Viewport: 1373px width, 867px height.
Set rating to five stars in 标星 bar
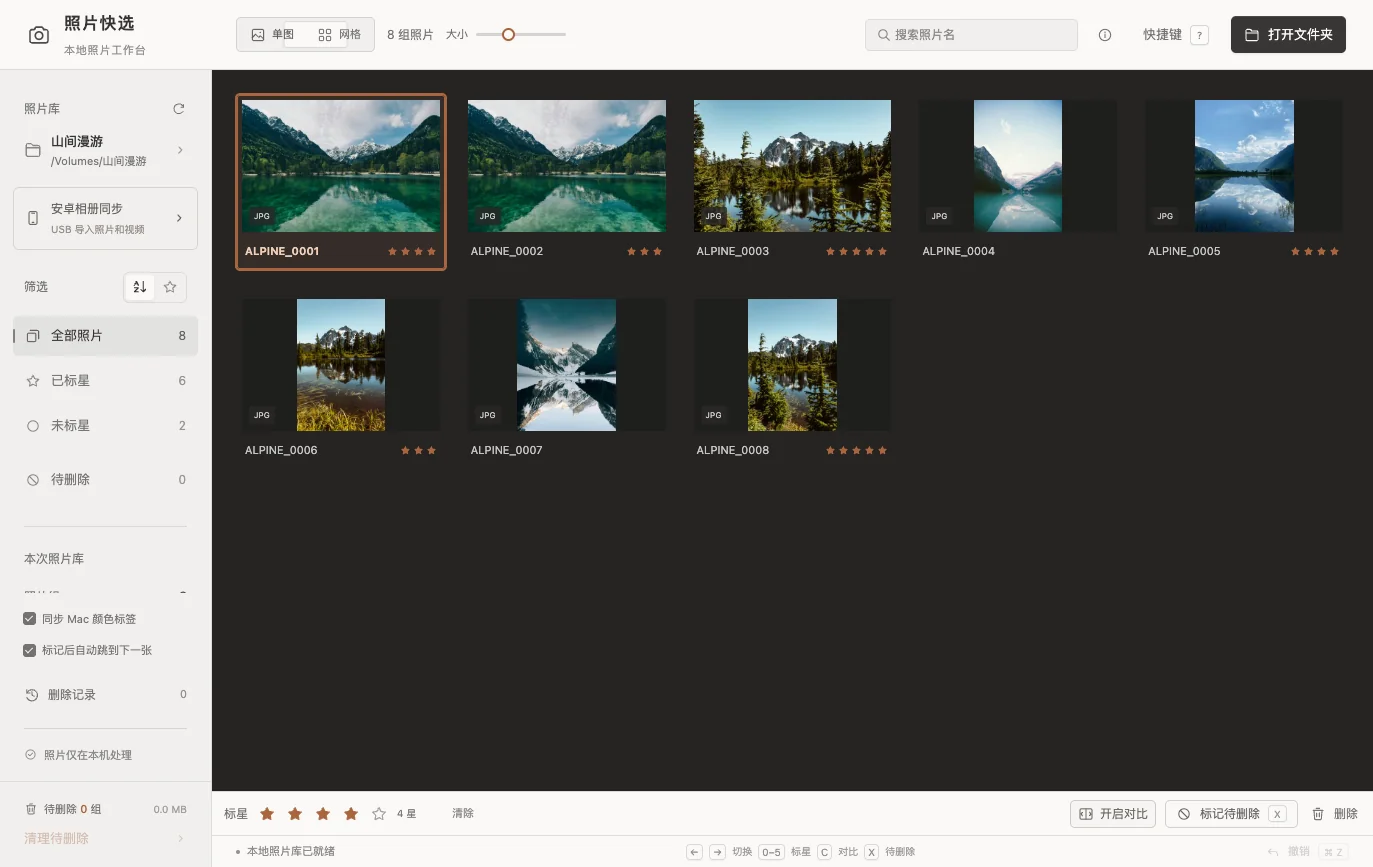(379, 814)
